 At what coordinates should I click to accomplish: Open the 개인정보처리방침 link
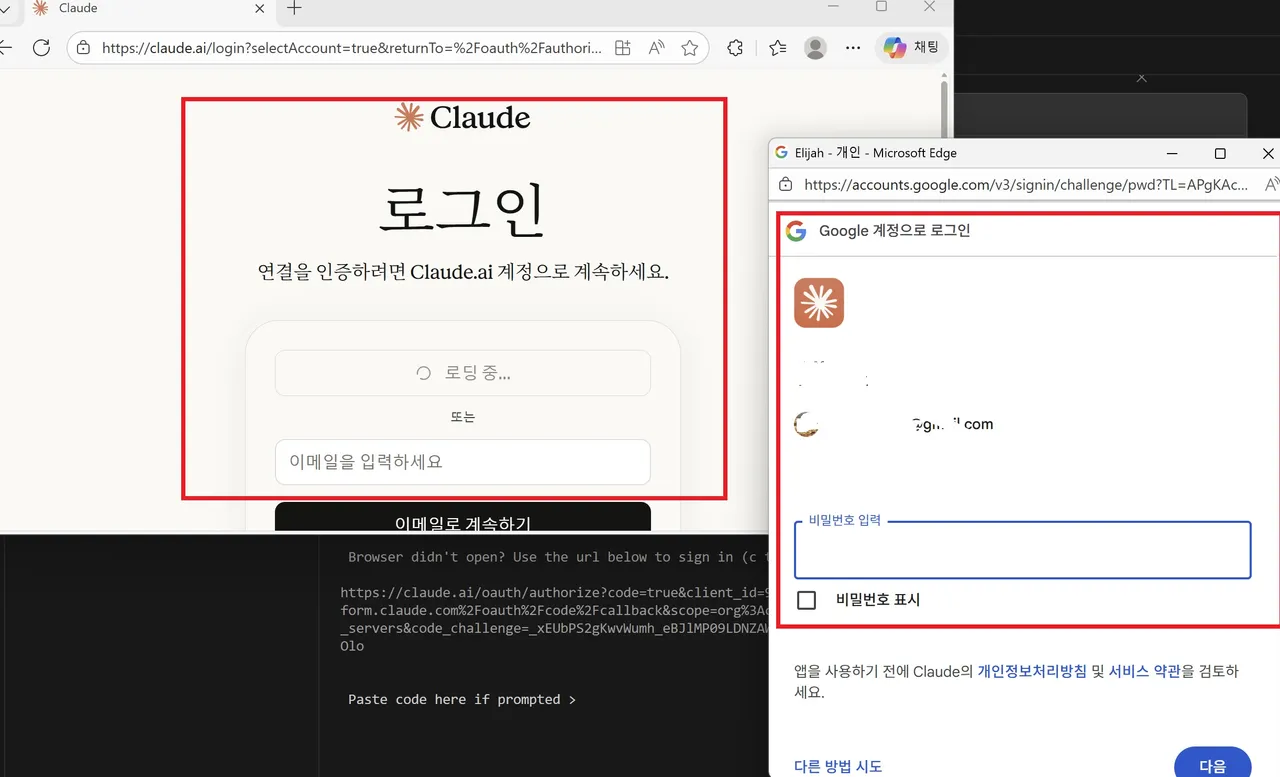(x=1032, y=671)
